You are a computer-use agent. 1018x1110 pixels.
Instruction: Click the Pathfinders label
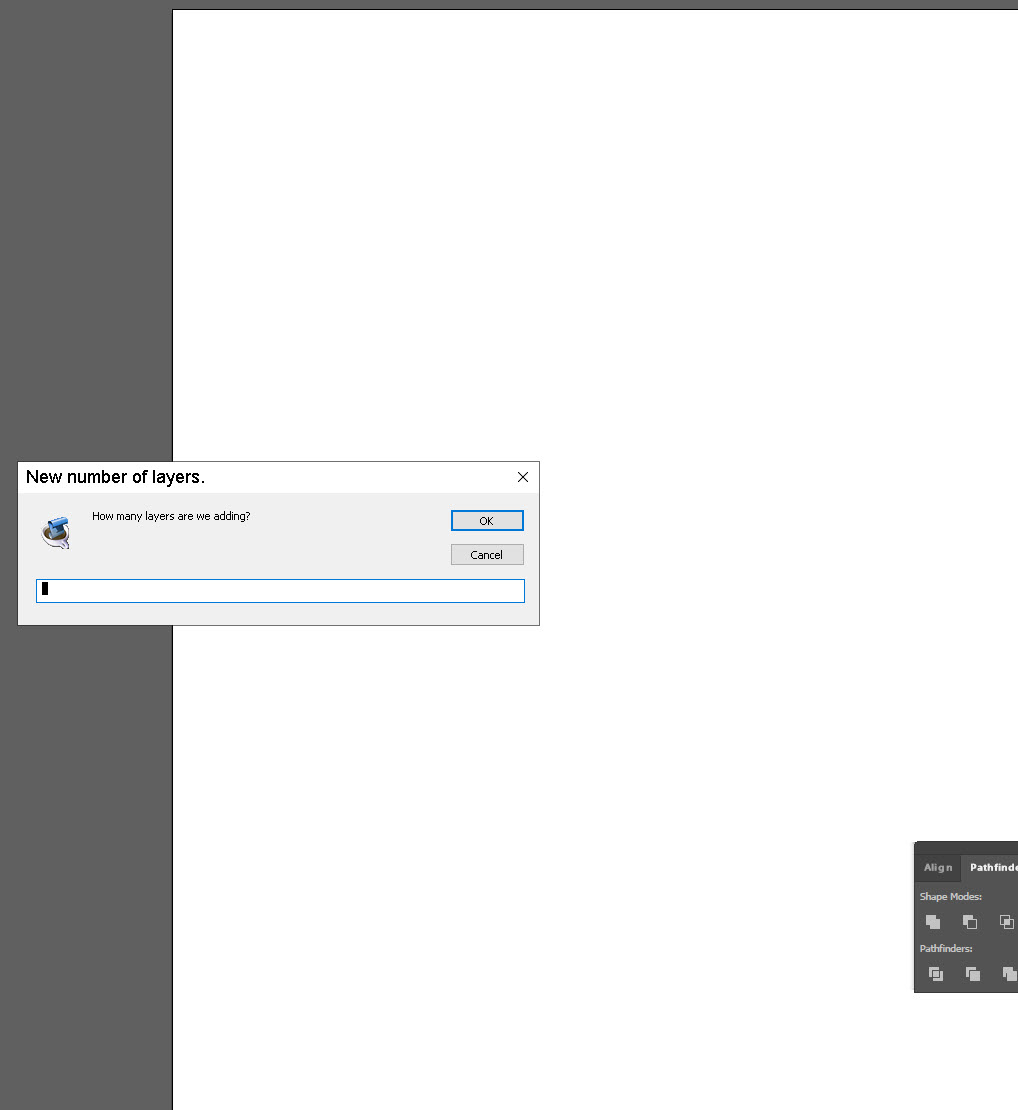pyautogui.click(x=944, y=948)
